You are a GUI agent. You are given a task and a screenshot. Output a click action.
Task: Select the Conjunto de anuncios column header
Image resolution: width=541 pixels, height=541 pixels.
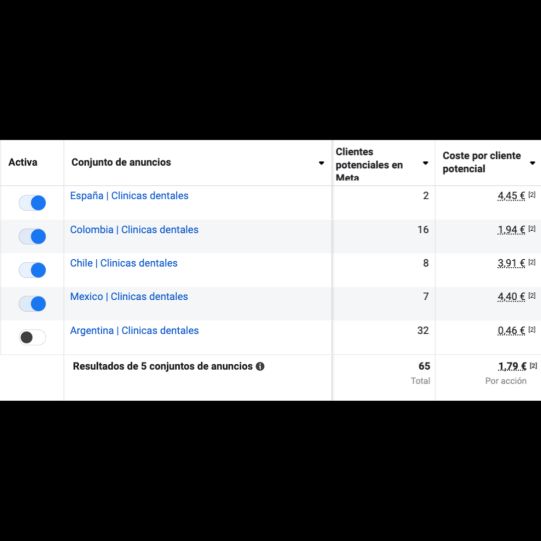[121, 162]
